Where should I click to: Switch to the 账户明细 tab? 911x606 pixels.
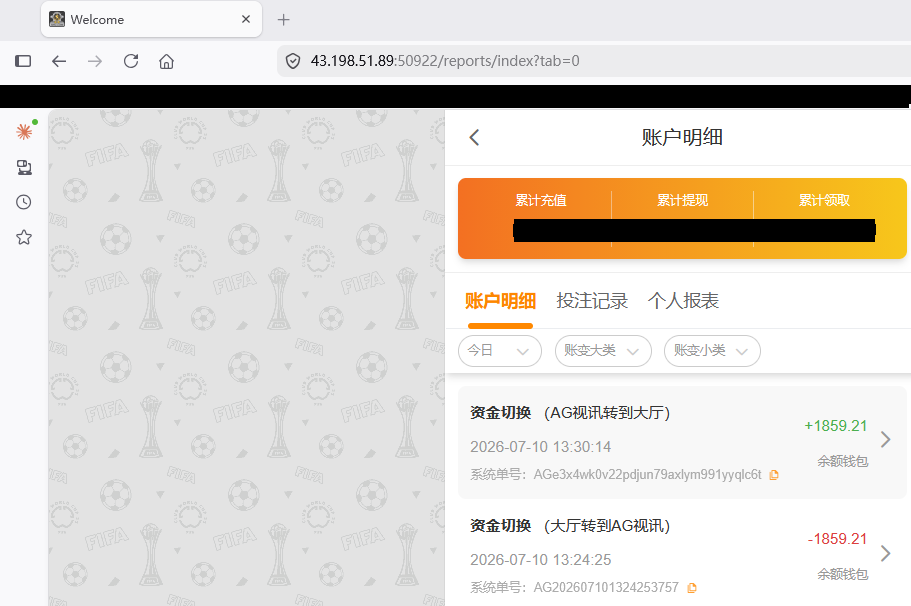click(x=500, y=301)
